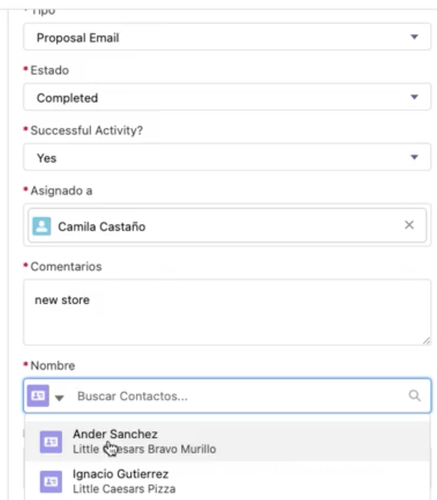437x500 pixels.
Task: Open the object type switcher arrow in Nombre
Action: click(59, 397)
